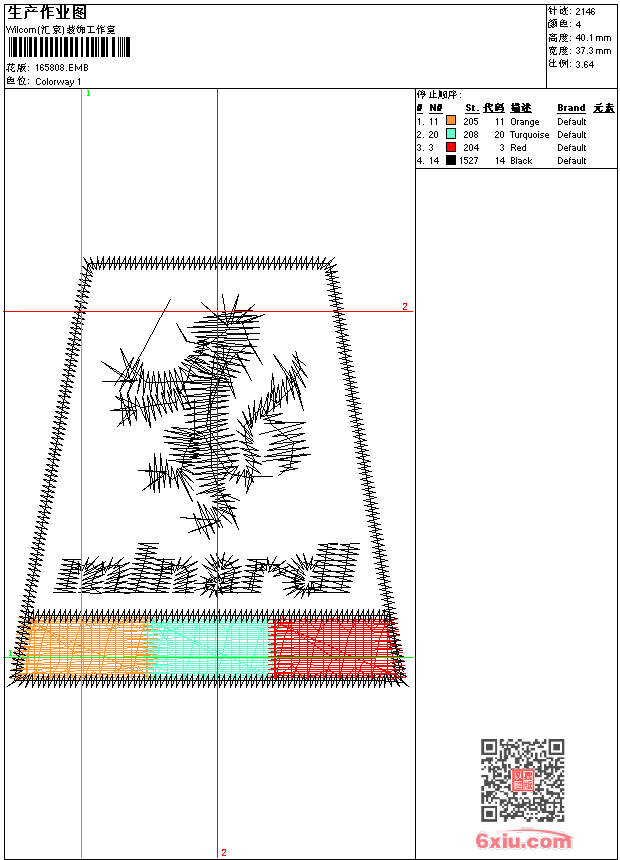Select the barcode under the Wilcom title
The image size is (620, 860).
[x=69, y=47]
